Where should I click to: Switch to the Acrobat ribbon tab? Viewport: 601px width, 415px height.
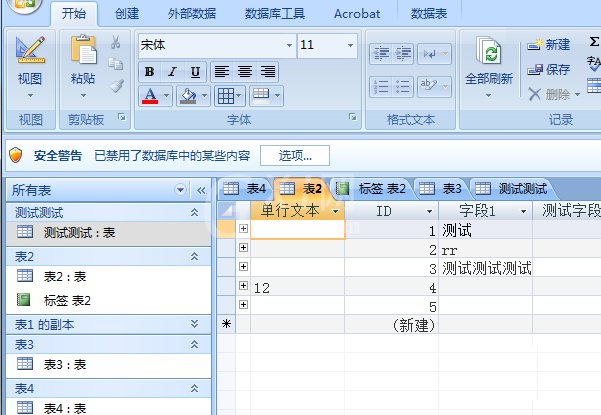[x=357, y=14]
